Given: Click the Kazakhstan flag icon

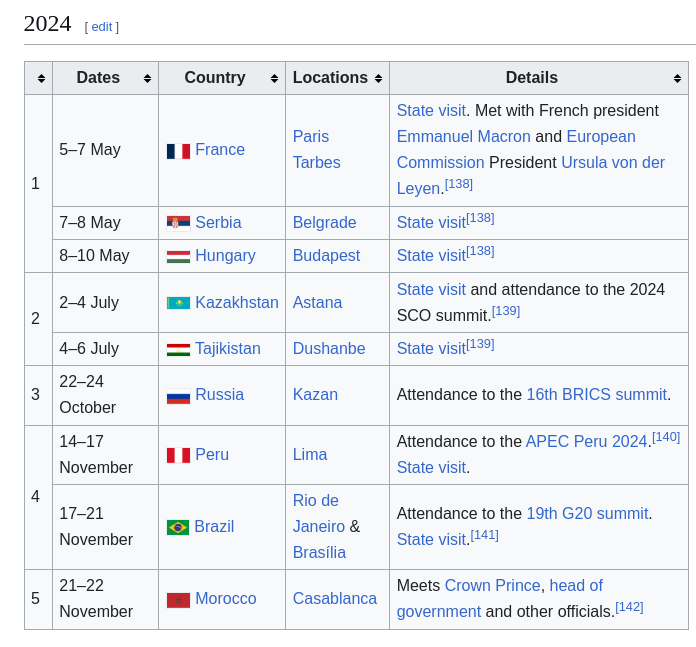Looking at the screenshot, I should click(x=178, y=303).
